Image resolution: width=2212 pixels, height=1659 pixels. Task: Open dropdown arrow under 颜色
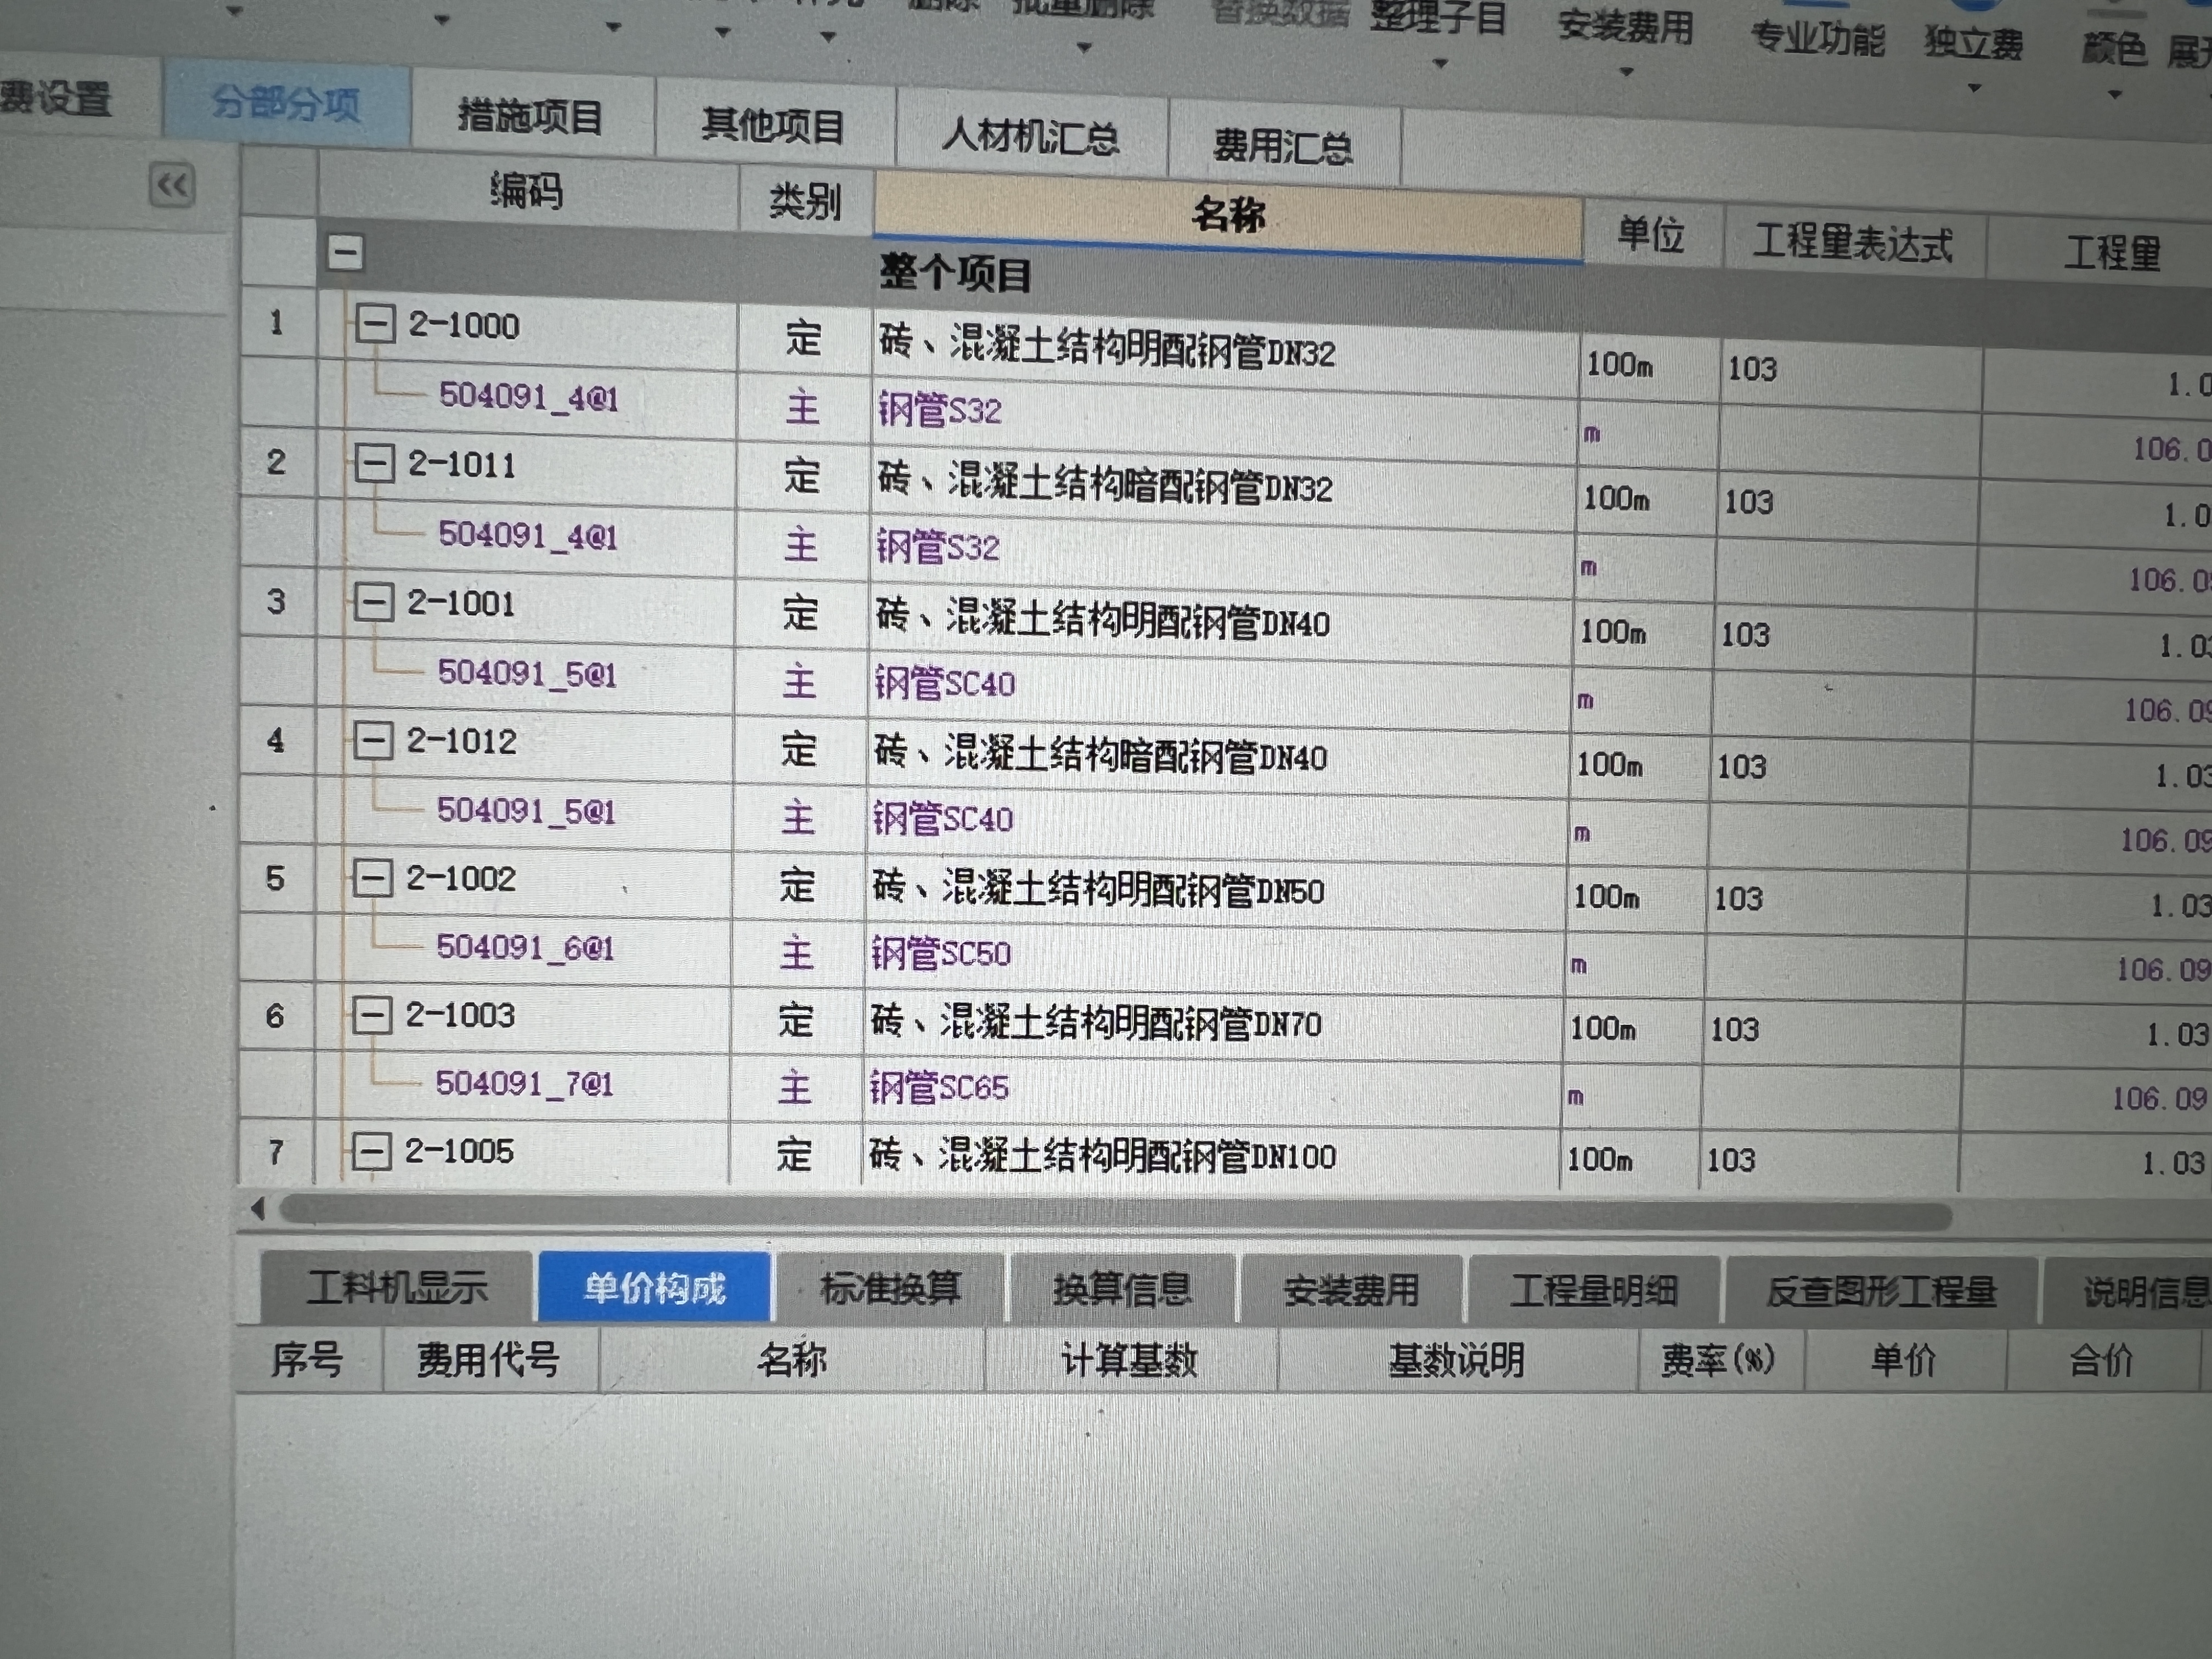[x=2115, y=95]
